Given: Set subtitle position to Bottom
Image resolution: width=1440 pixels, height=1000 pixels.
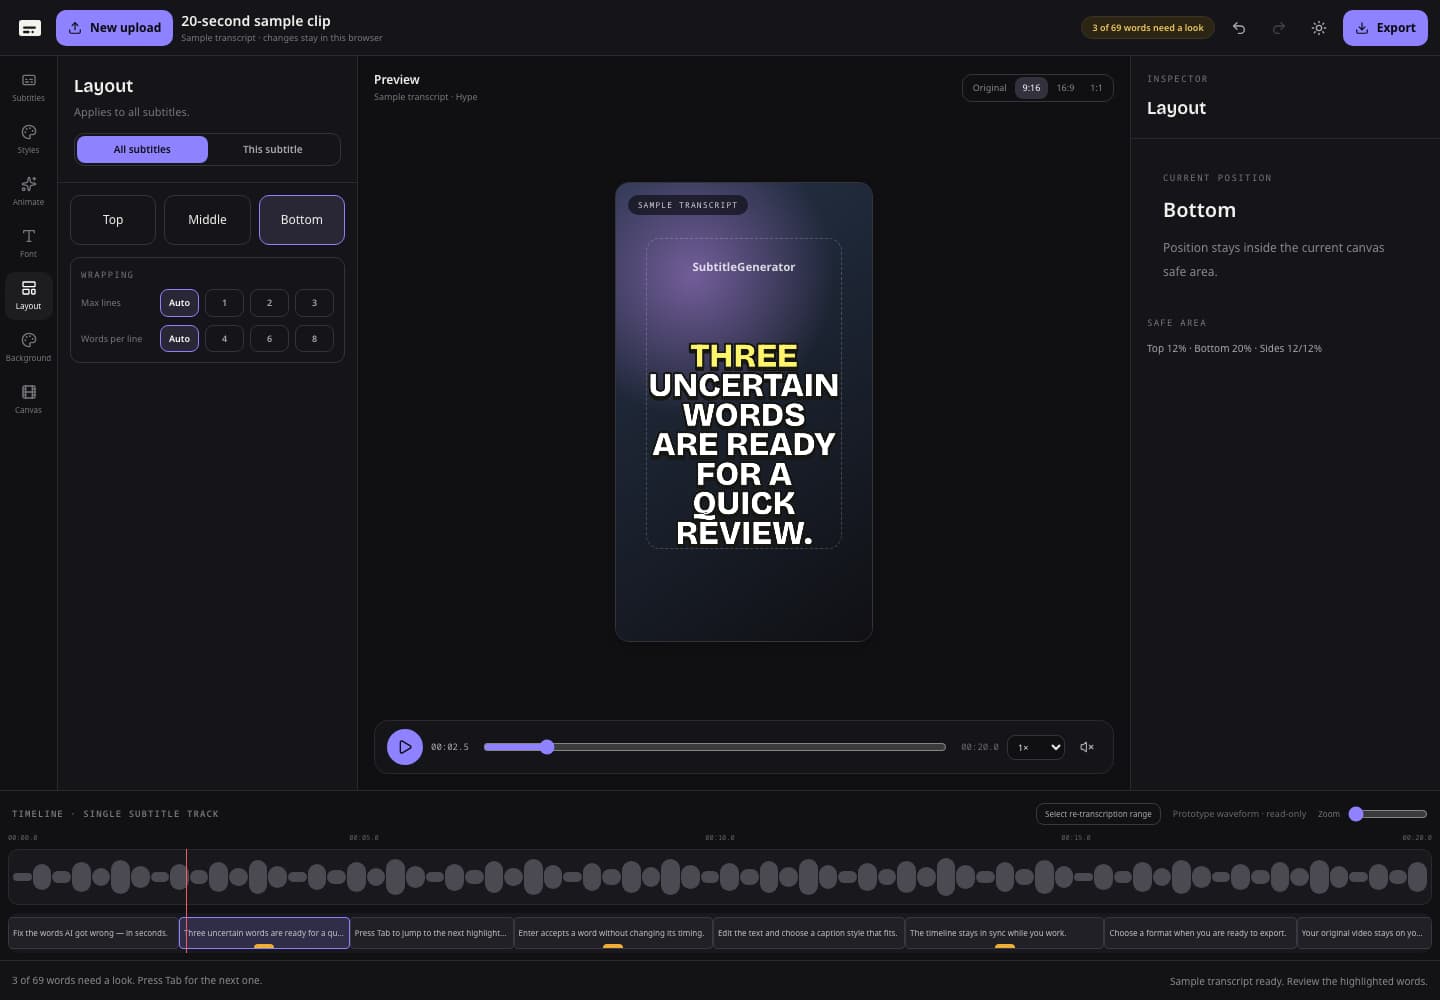Looking at the screenshot, I should coord(302,220).
